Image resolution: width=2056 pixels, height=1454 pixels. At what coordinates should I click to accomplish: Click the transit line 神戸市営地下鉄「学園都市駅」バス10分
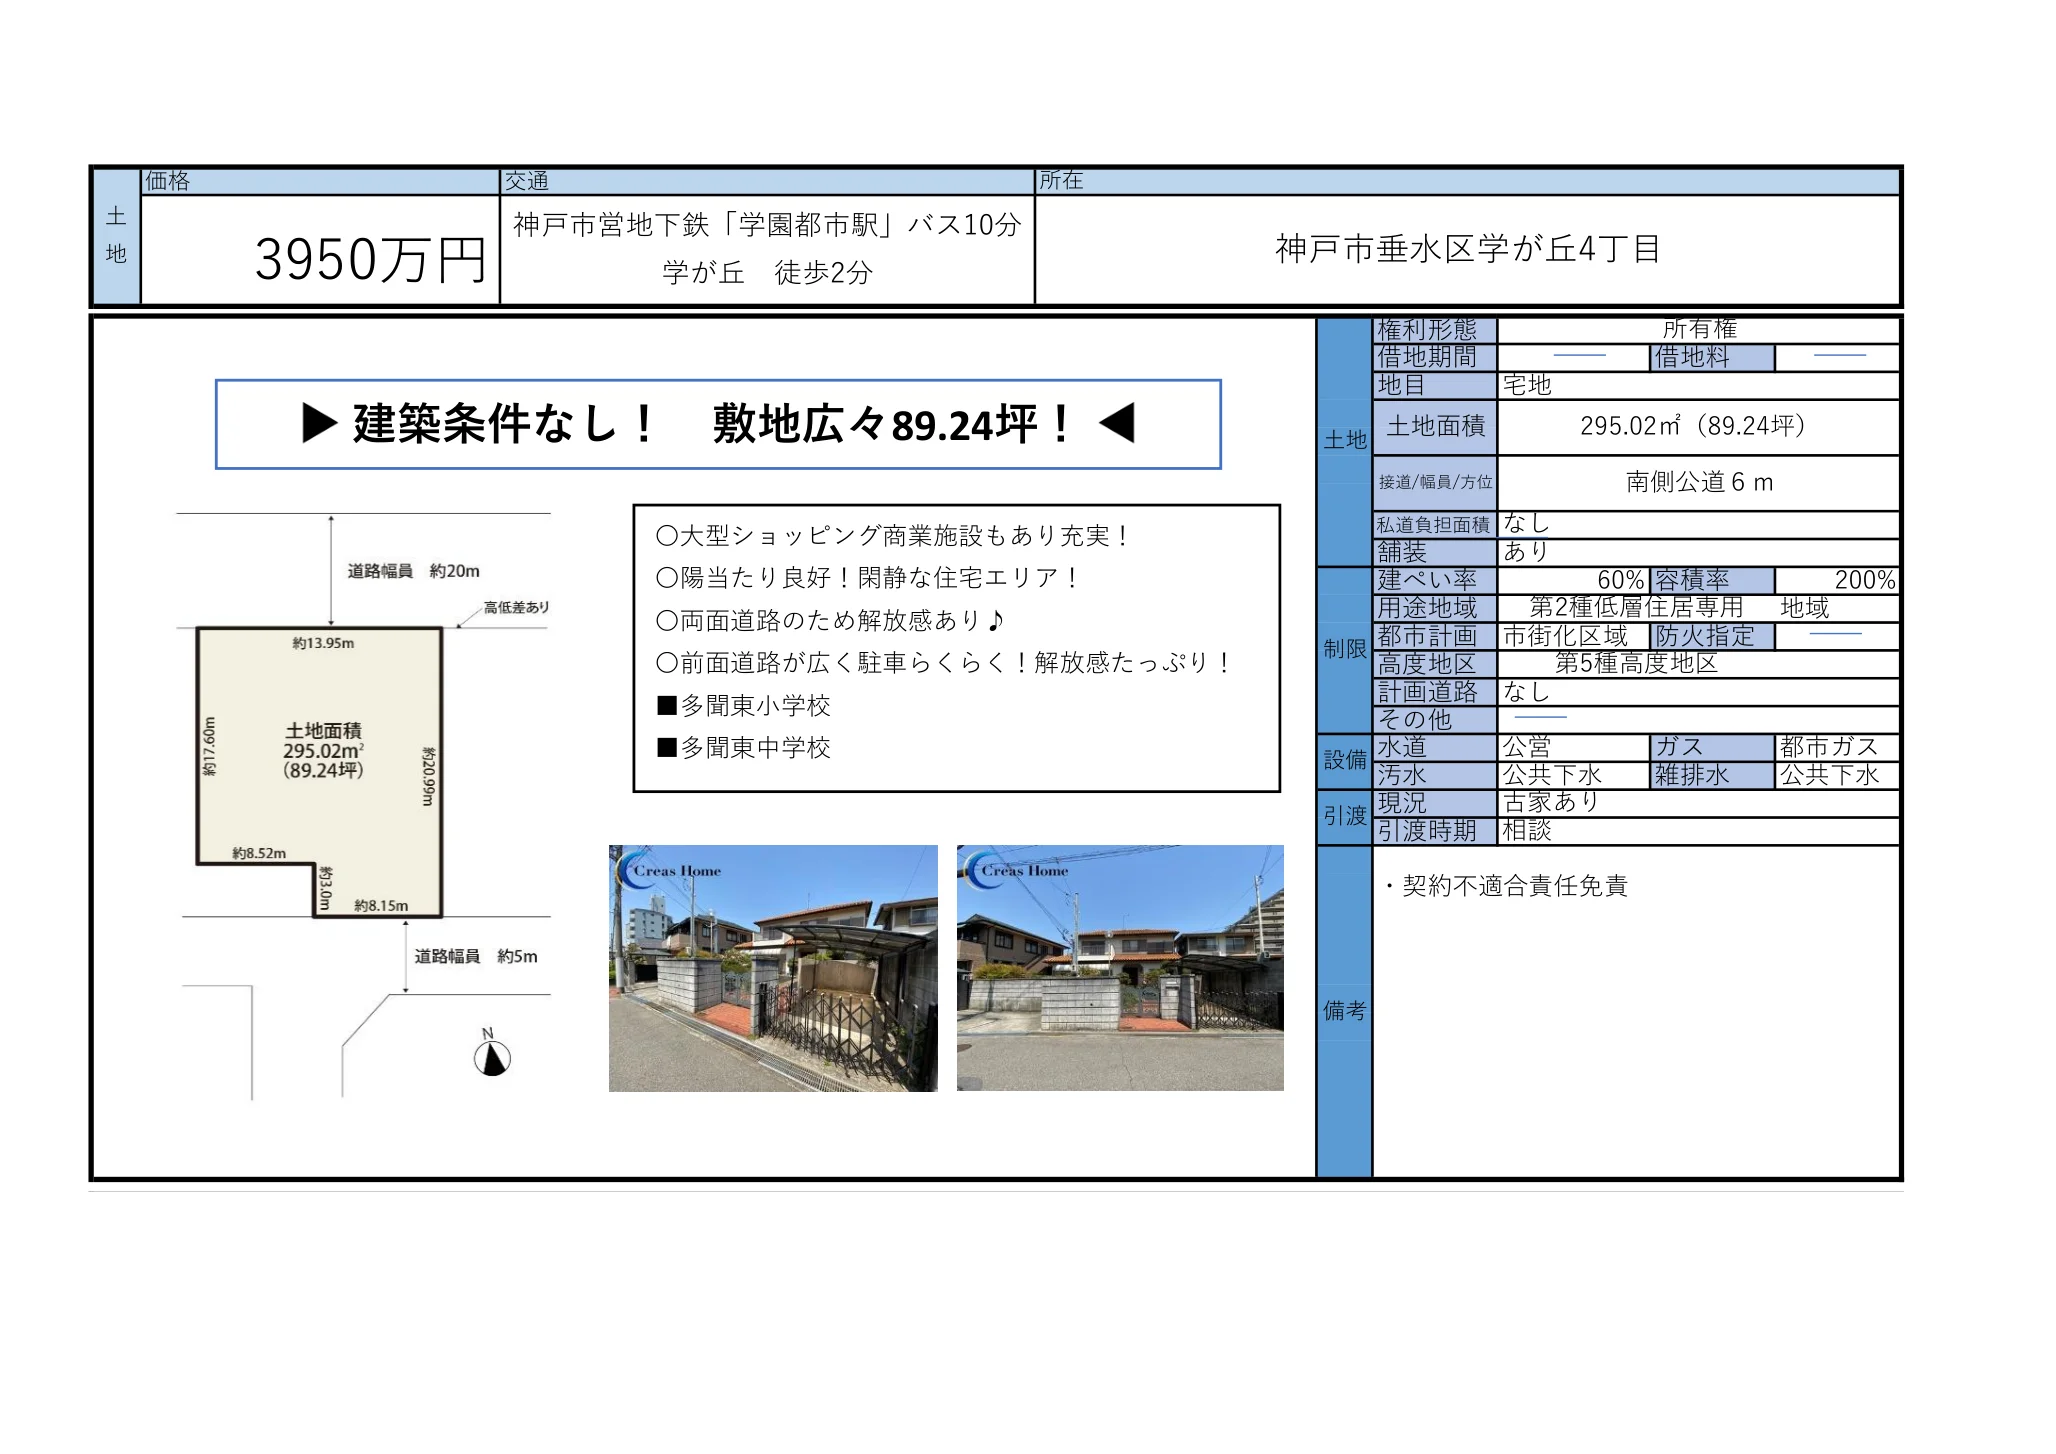point(767,225)
